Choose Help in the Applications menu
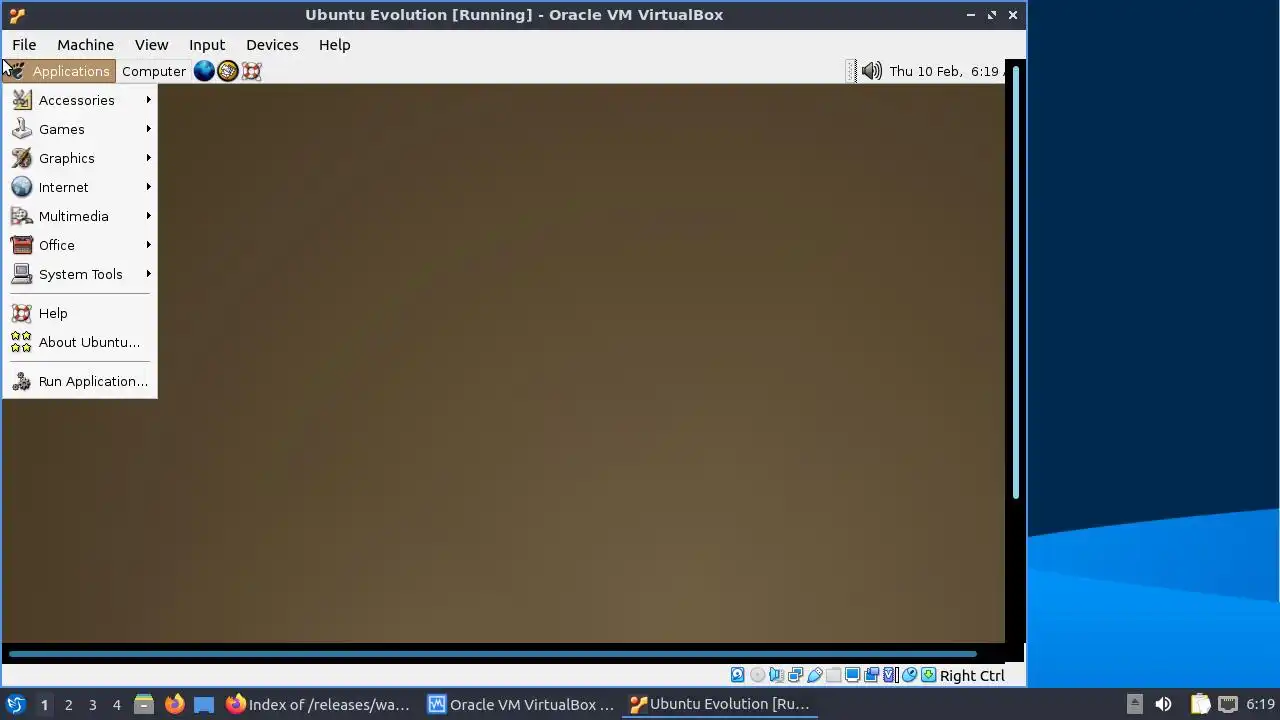Screen dimensions: 1280x720 pos(80,313)
